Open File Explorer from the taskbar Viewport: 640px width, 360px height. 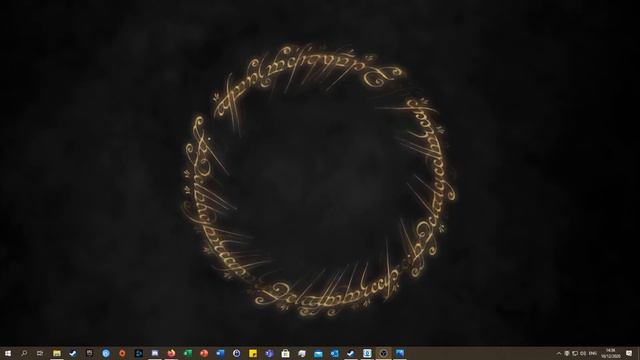tap(57, 353)
